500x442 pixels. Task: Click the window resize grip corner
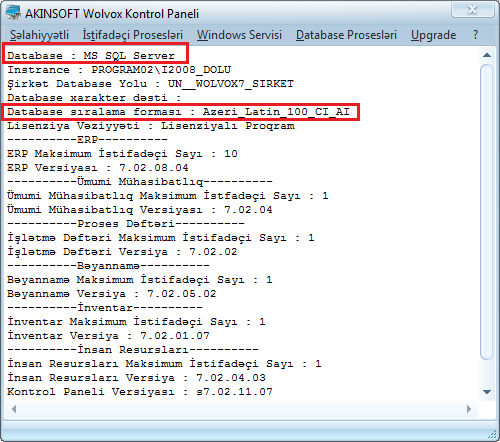tap(492, 434)
